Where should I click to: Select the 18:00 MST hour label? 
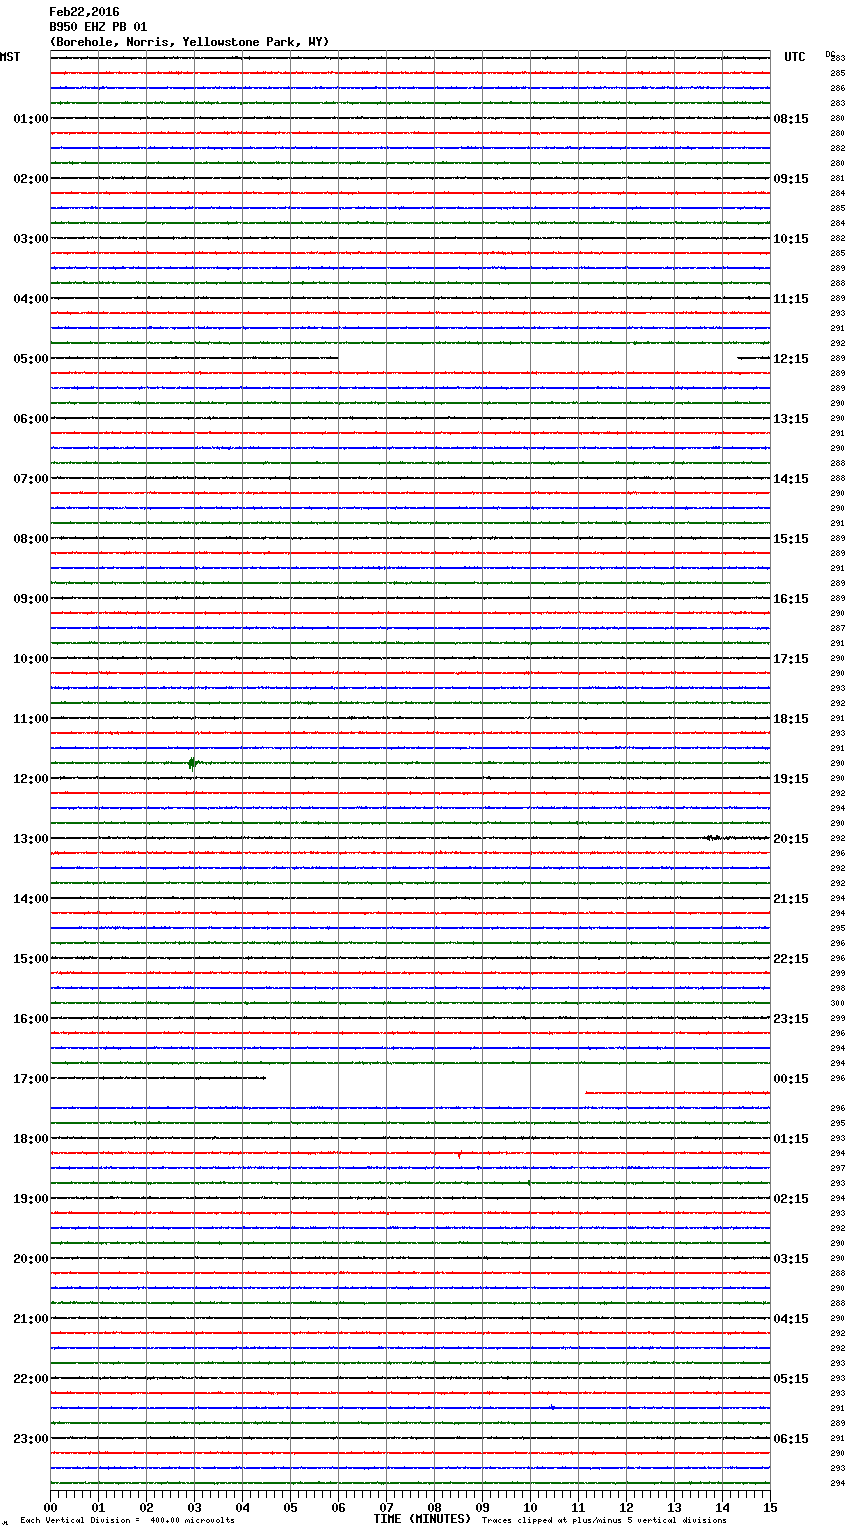click(x=31, y=1139)
